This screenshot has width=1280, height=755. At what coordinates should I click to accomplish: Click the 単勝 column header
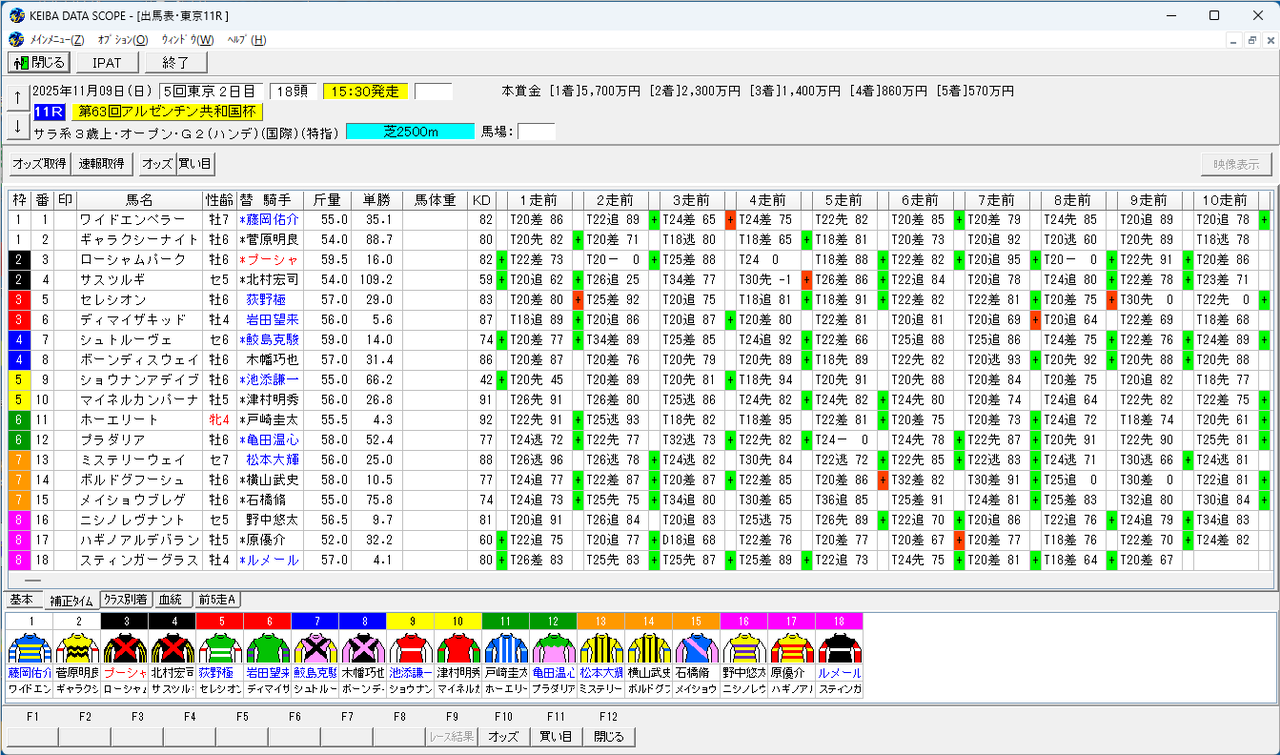376,200
